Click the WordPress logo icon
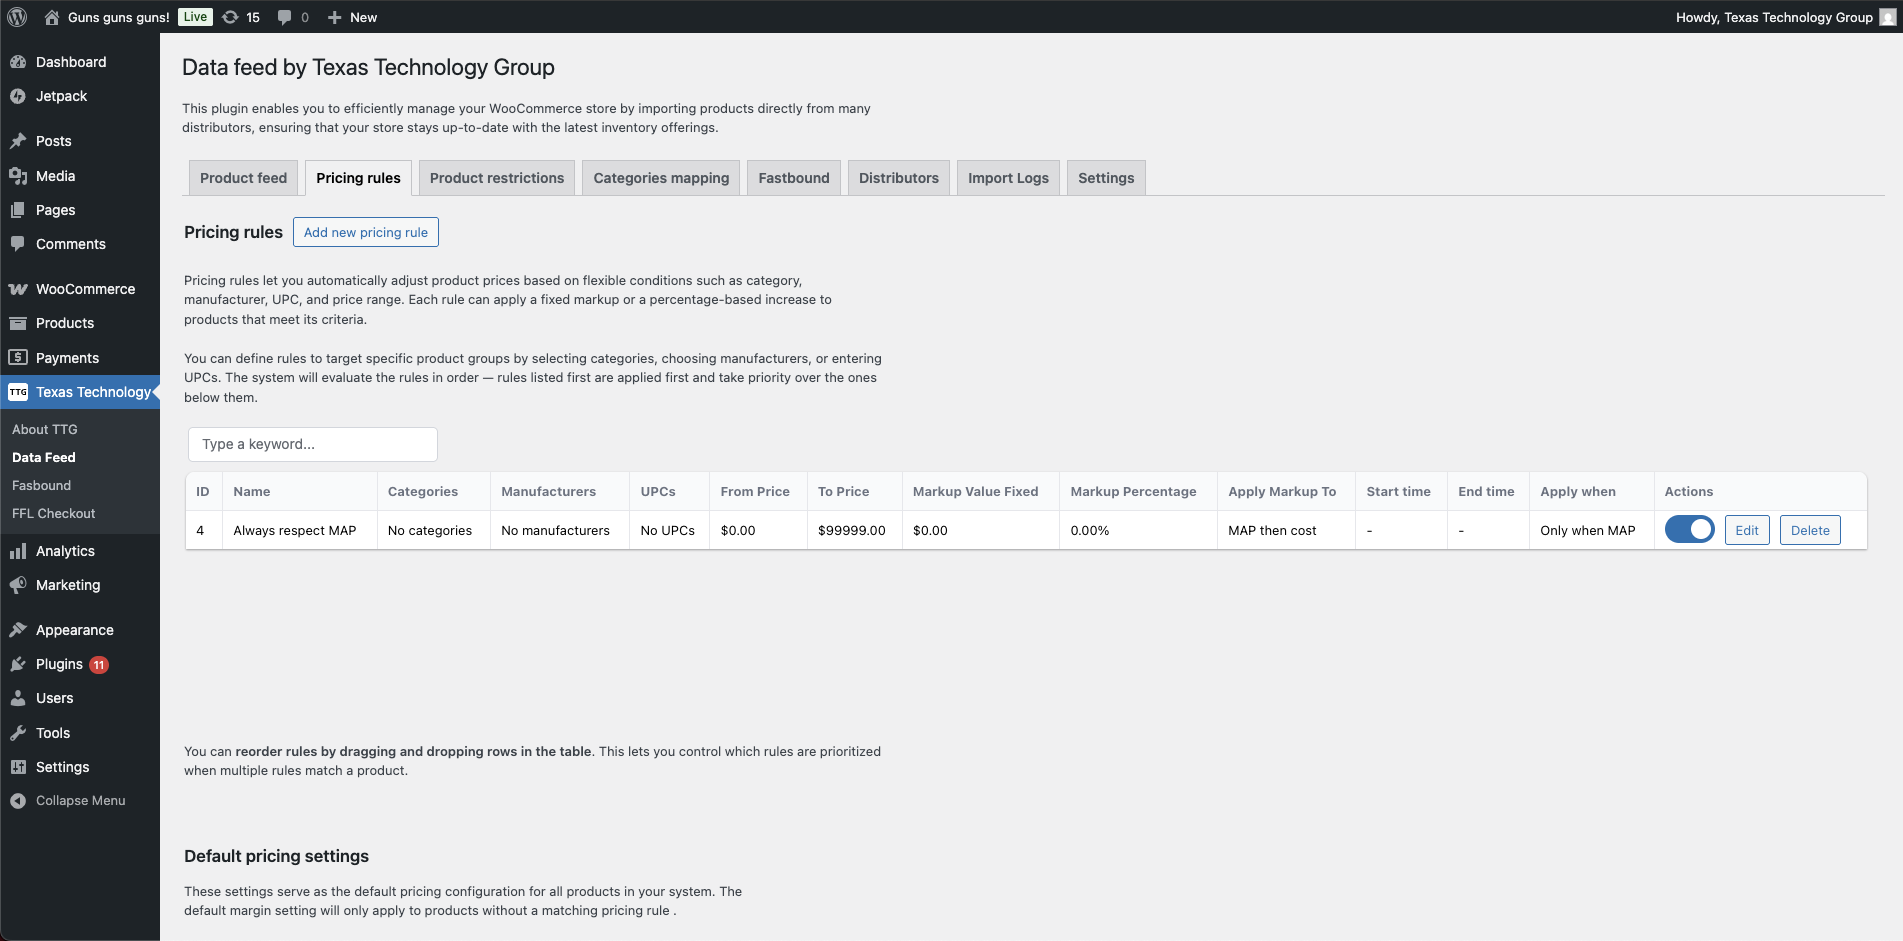Viewport: 1903px width, 941px height. pos(17,17)
